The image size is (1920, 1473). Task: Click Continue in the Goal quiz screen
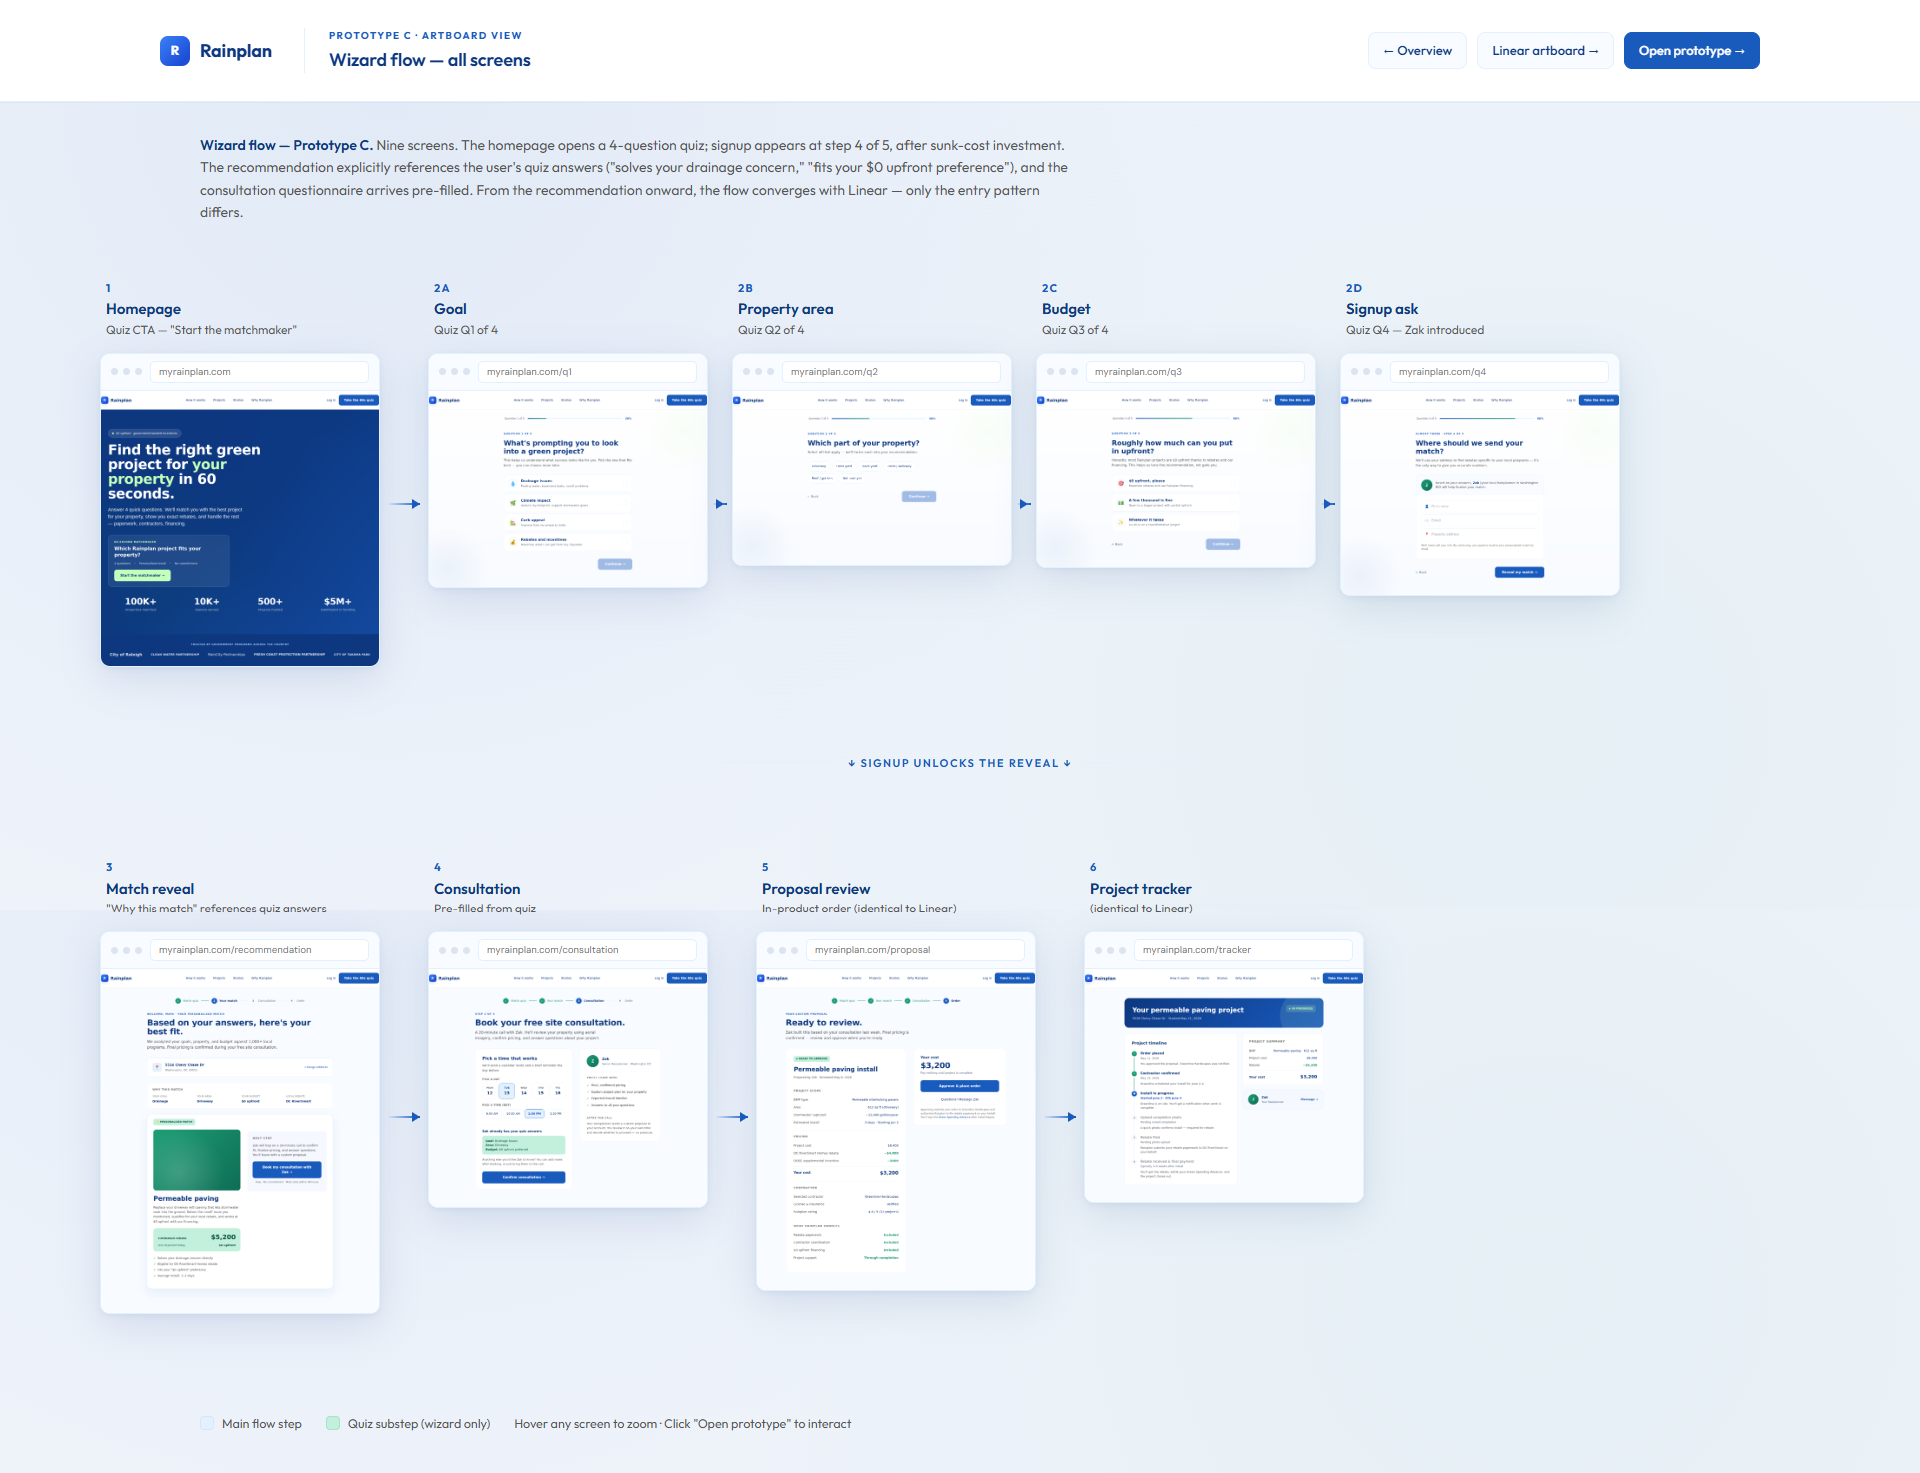tap(615, 564)
